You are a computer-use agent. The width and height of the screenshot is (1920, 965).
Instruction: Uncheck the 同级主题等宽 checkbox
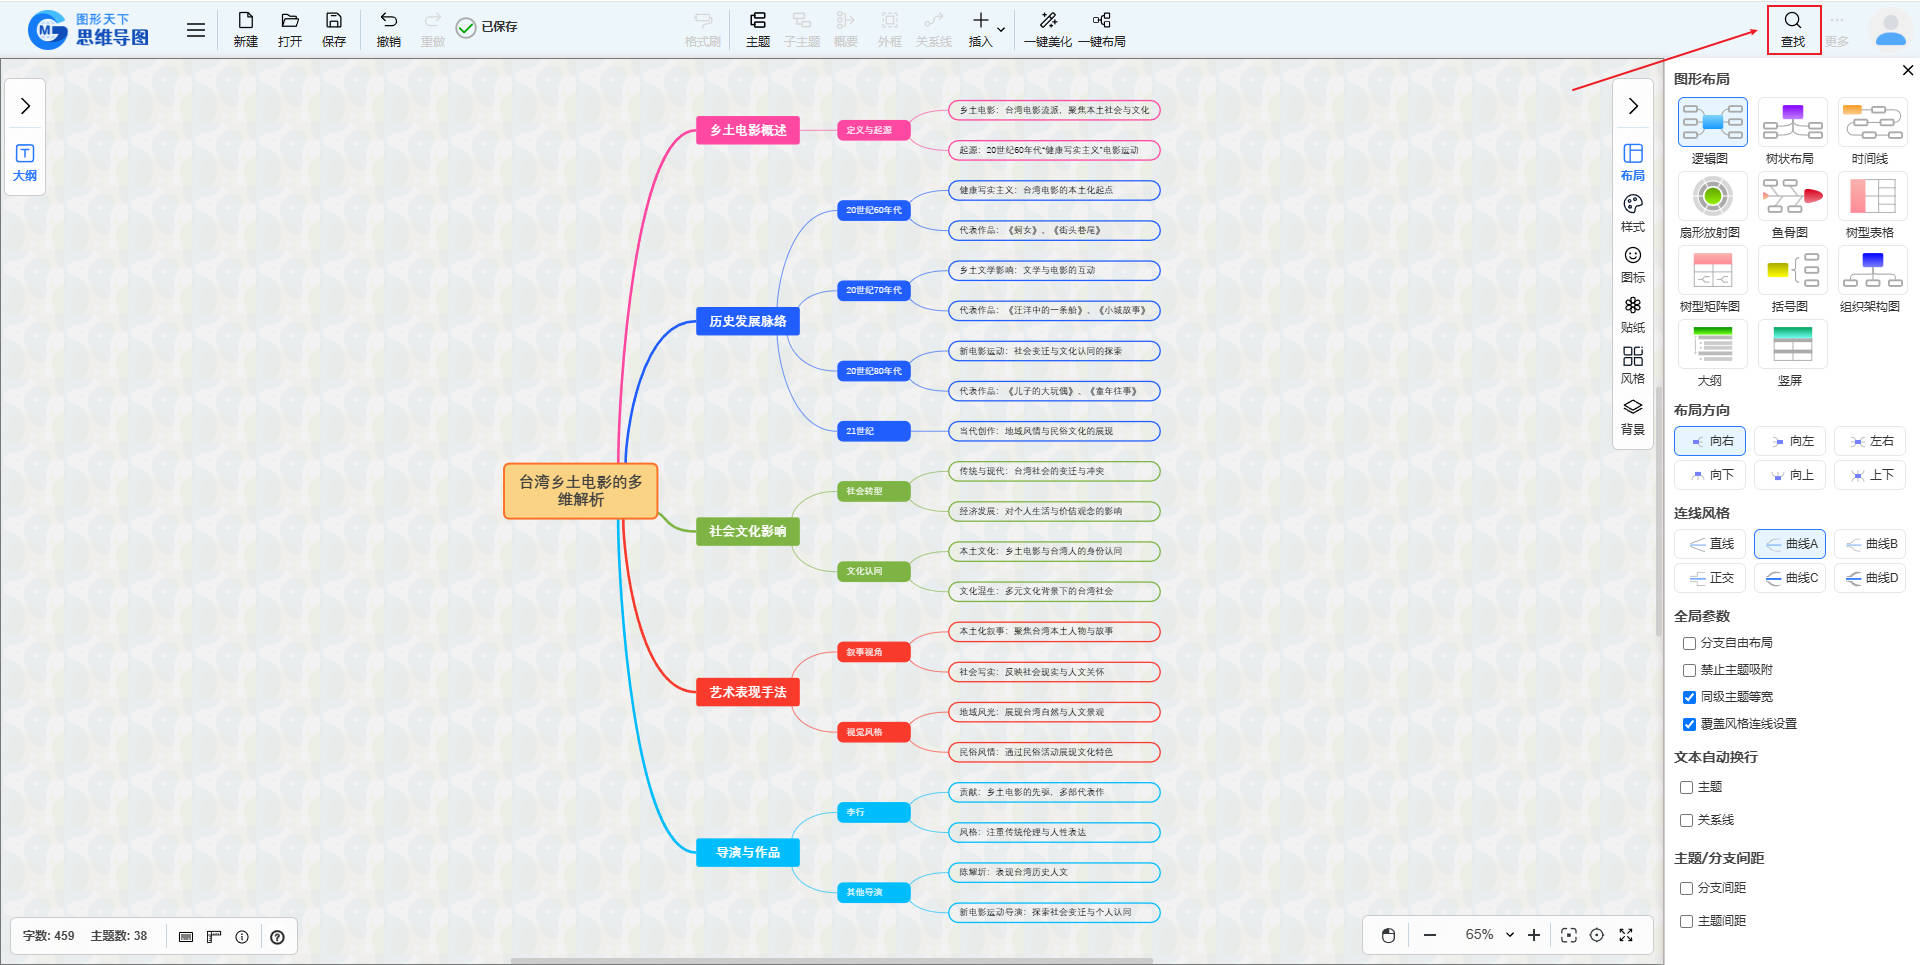1689,697
